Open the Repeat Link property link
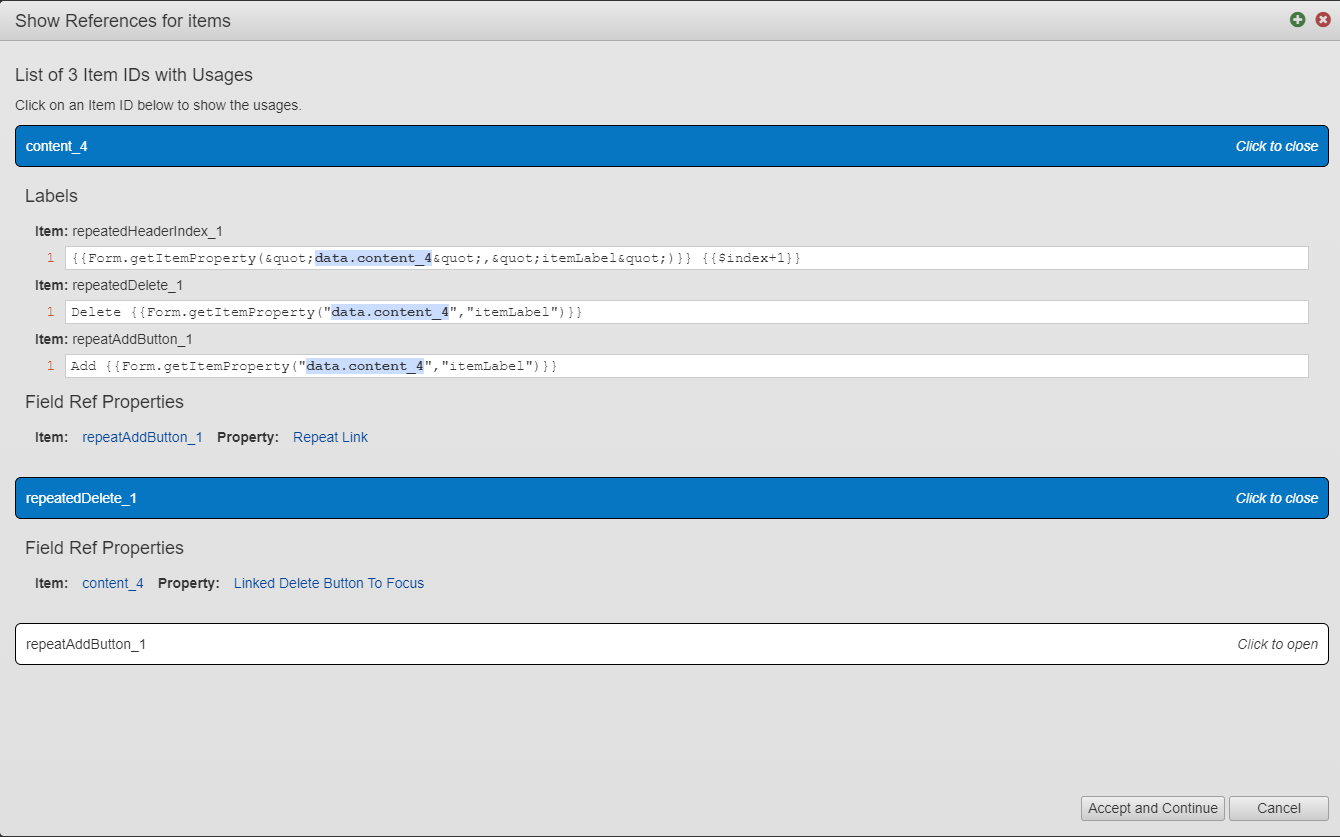Viewport: 1340px width, 837px height. click(x=330, y=437)
